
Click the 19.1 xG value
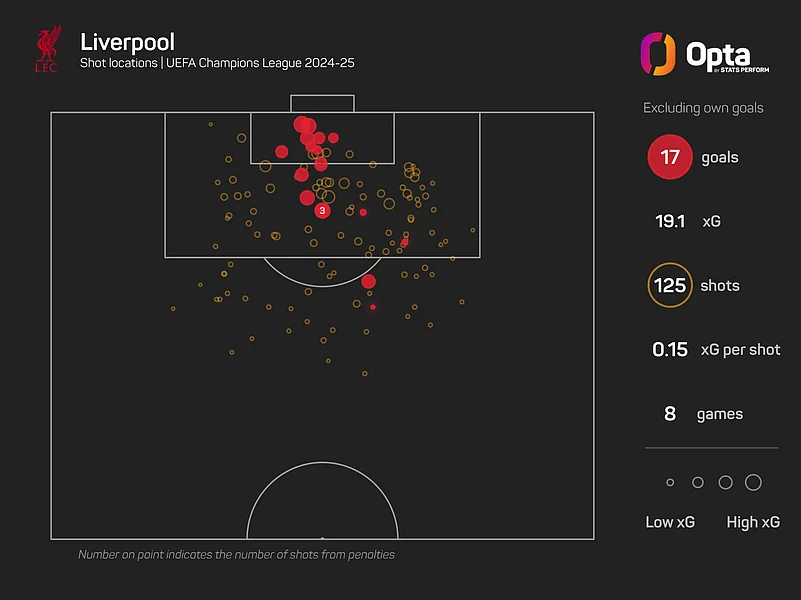coord(669,221)
